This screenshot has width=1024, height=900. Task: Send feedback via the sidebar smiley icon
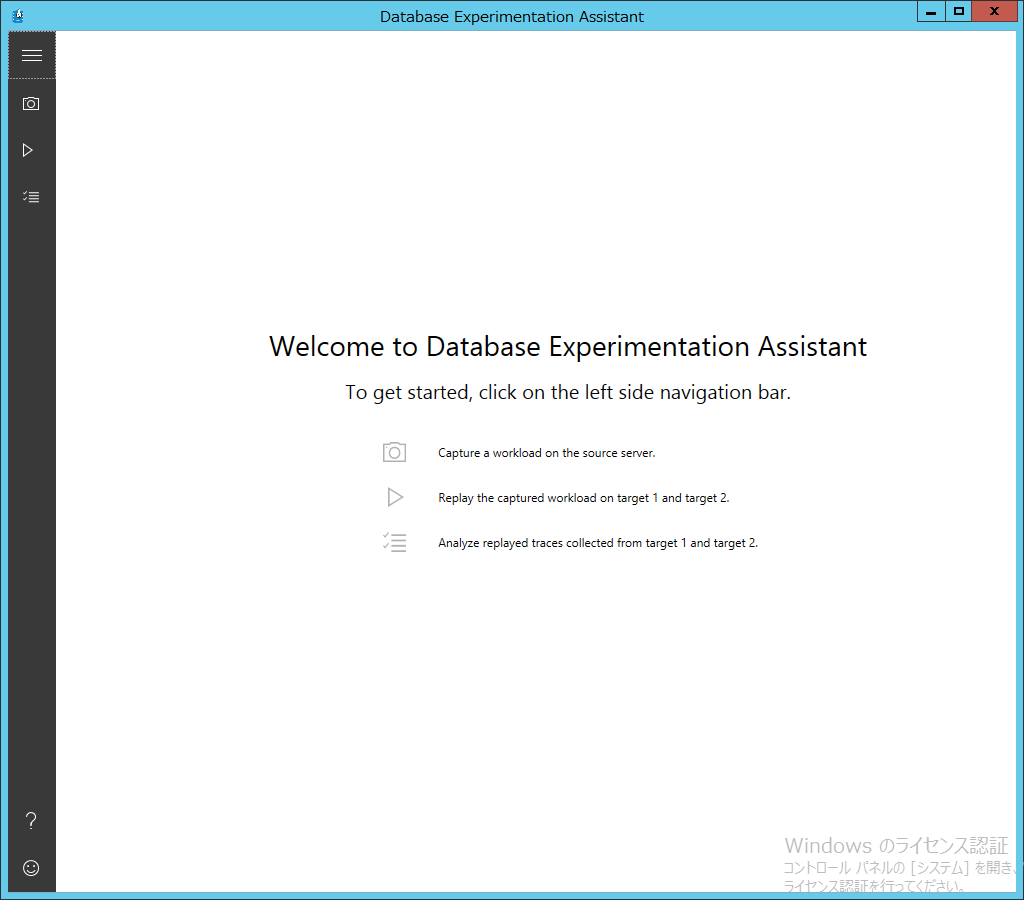(x=31, y=867)
